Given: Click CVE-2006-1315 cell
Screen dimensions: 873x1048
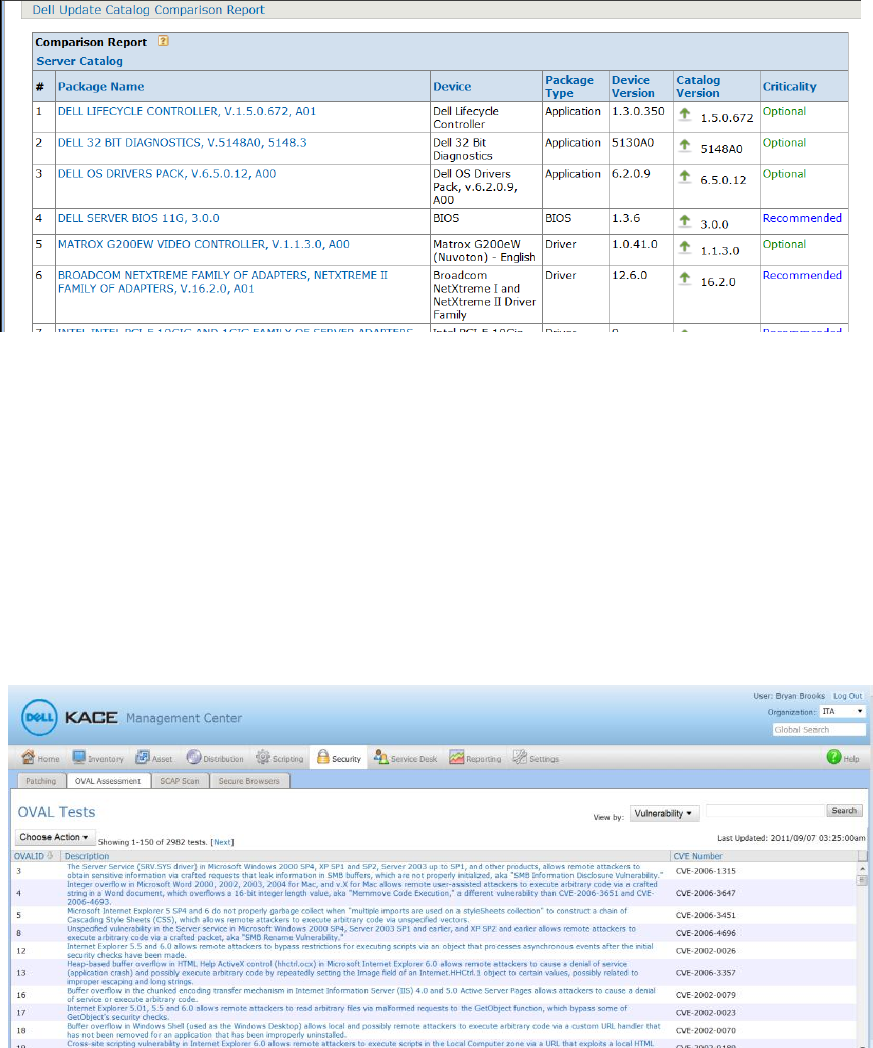Looking at the screenshot, I should pyautogui.click(x=705, y=871).
